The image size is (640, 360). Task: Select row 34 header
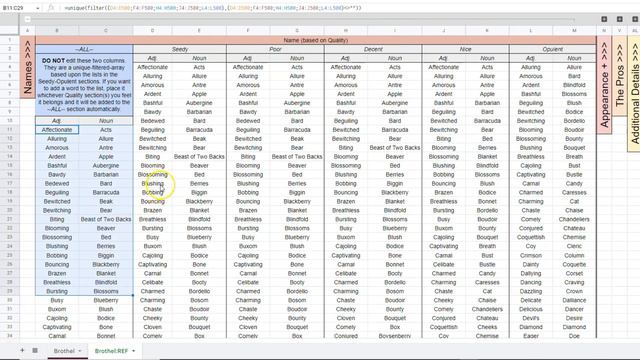(x=9, y=336)
